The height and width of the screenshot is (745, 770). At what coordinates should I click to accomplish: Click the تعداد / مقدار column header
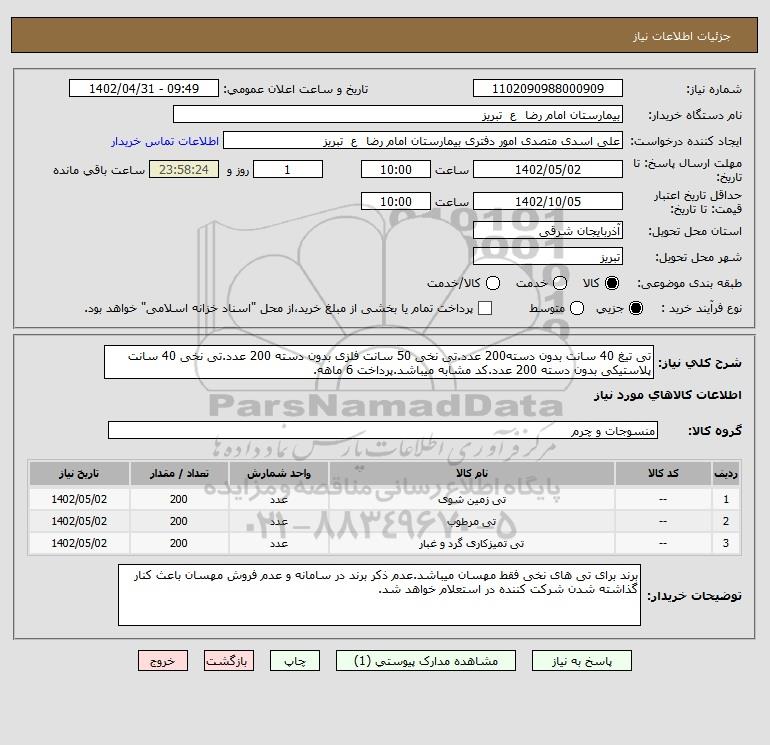click(x=179, y=473)
